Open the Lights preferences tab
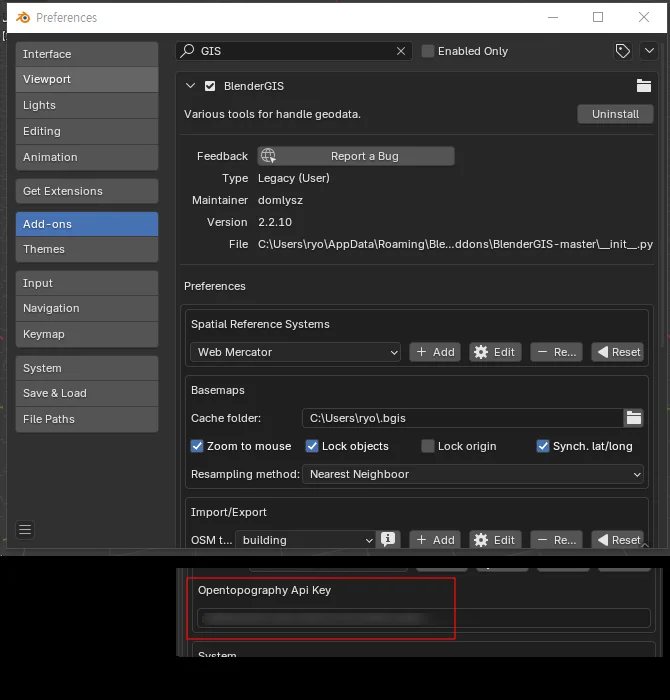Image resolution: width=670 pixels, height=700 pixels. (x=87, y=105)
